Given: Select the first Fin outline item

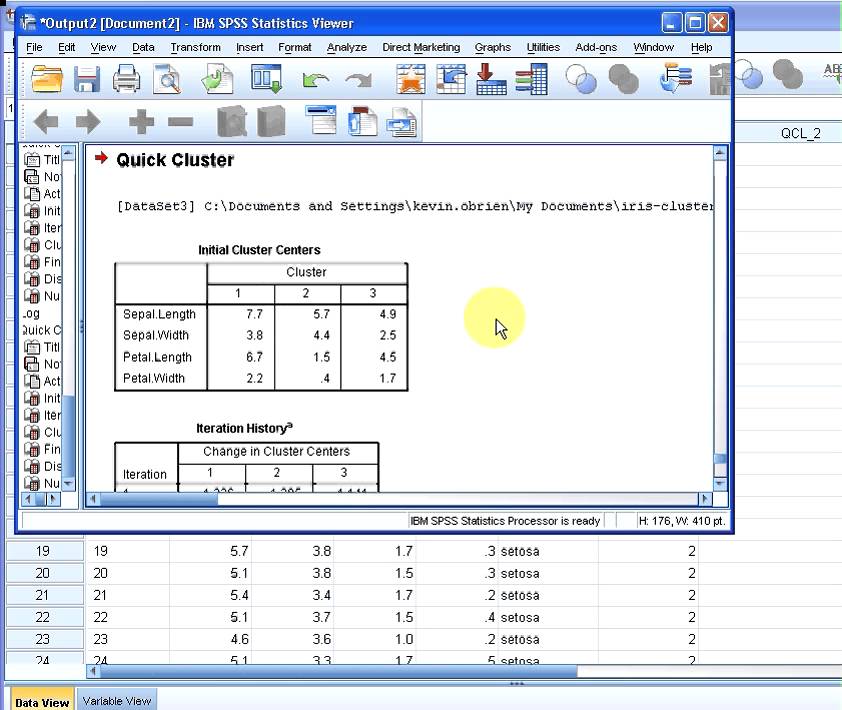Looking at the screenshot, I should (x=42, y=262).
